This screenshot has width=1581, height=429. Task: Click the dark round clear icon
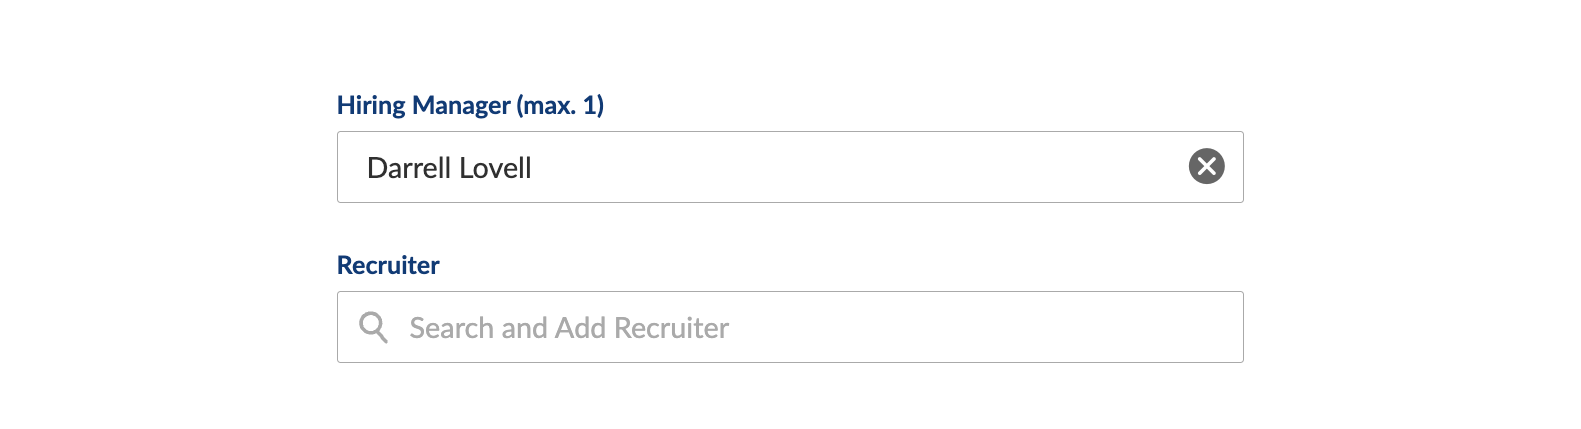click(x=1206, y=166)
